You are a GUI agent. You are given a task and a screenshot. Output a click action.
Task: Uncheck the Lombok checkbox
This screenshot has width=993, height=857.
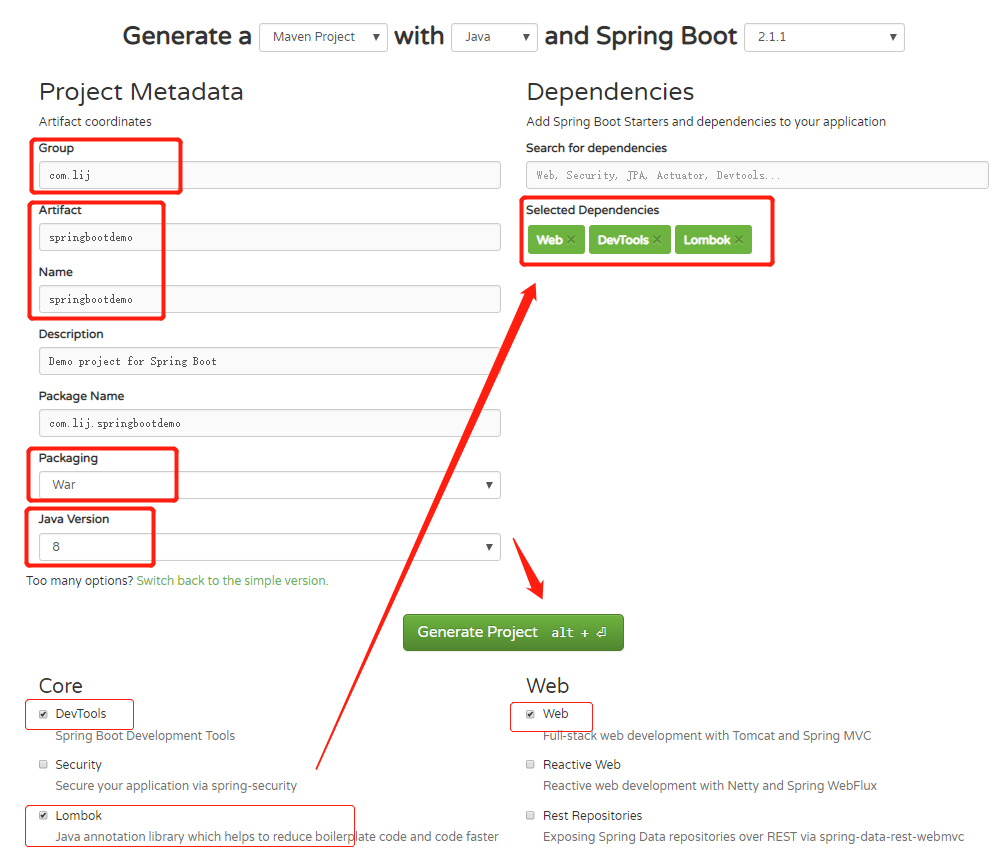tap(43, 815)
